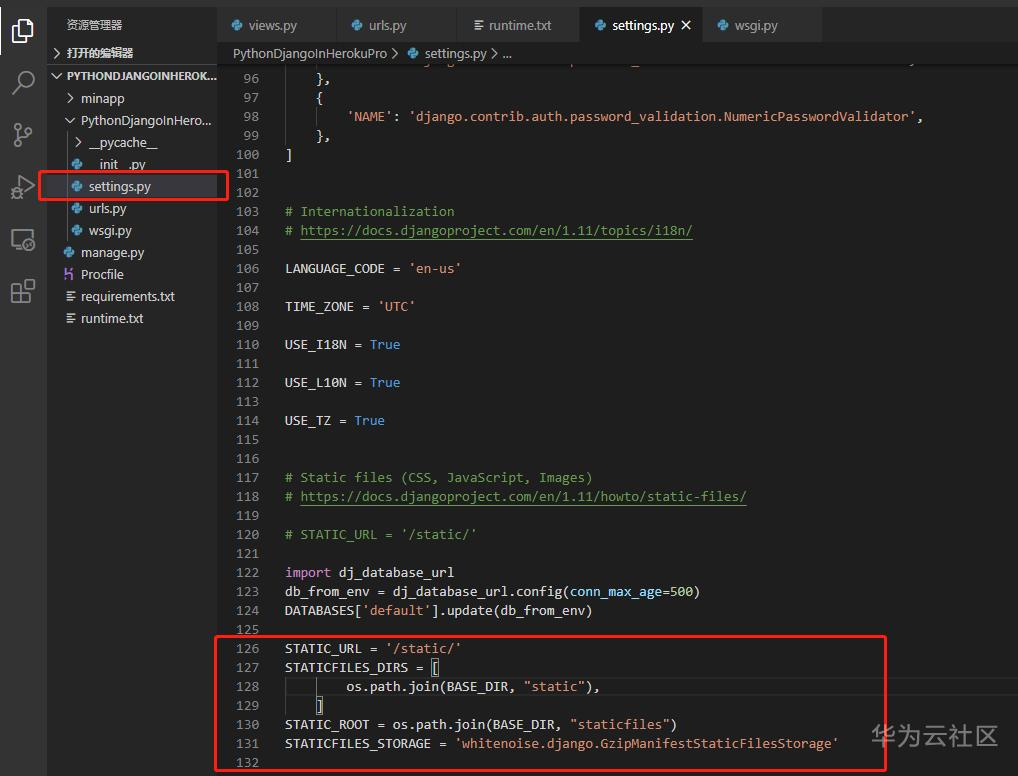
Task: Click the Heroku icon beside Procfile
Action: 69,275
